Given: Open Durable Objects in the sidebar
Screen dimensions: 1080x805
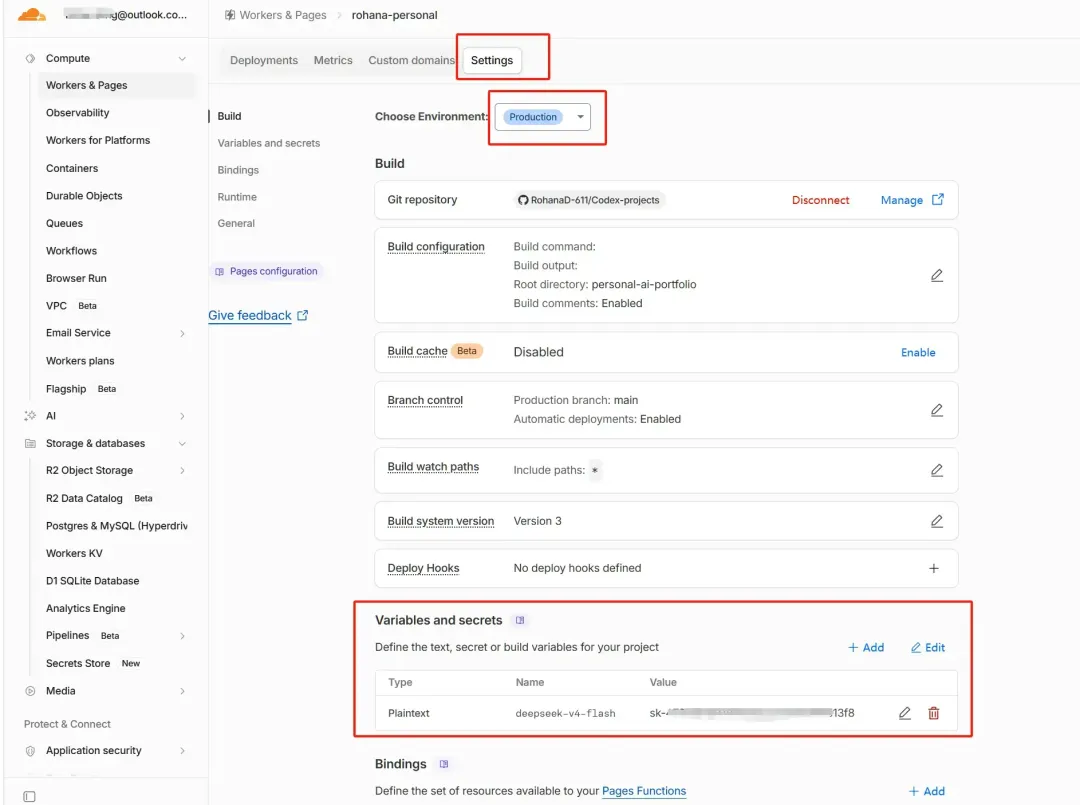Looking at the screenshot, I should pyautogui.click(x=84, y=196).
